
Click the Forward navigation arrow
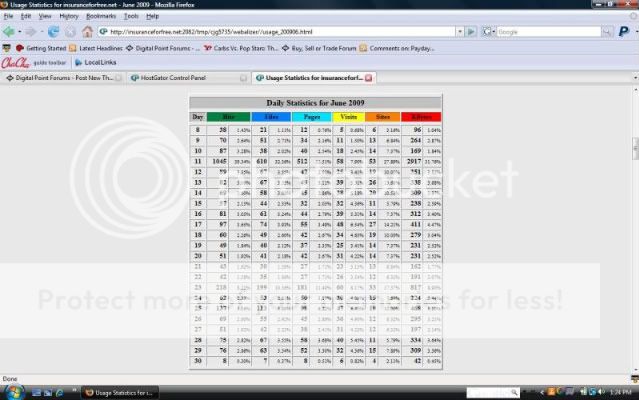(x=31, y=31)
